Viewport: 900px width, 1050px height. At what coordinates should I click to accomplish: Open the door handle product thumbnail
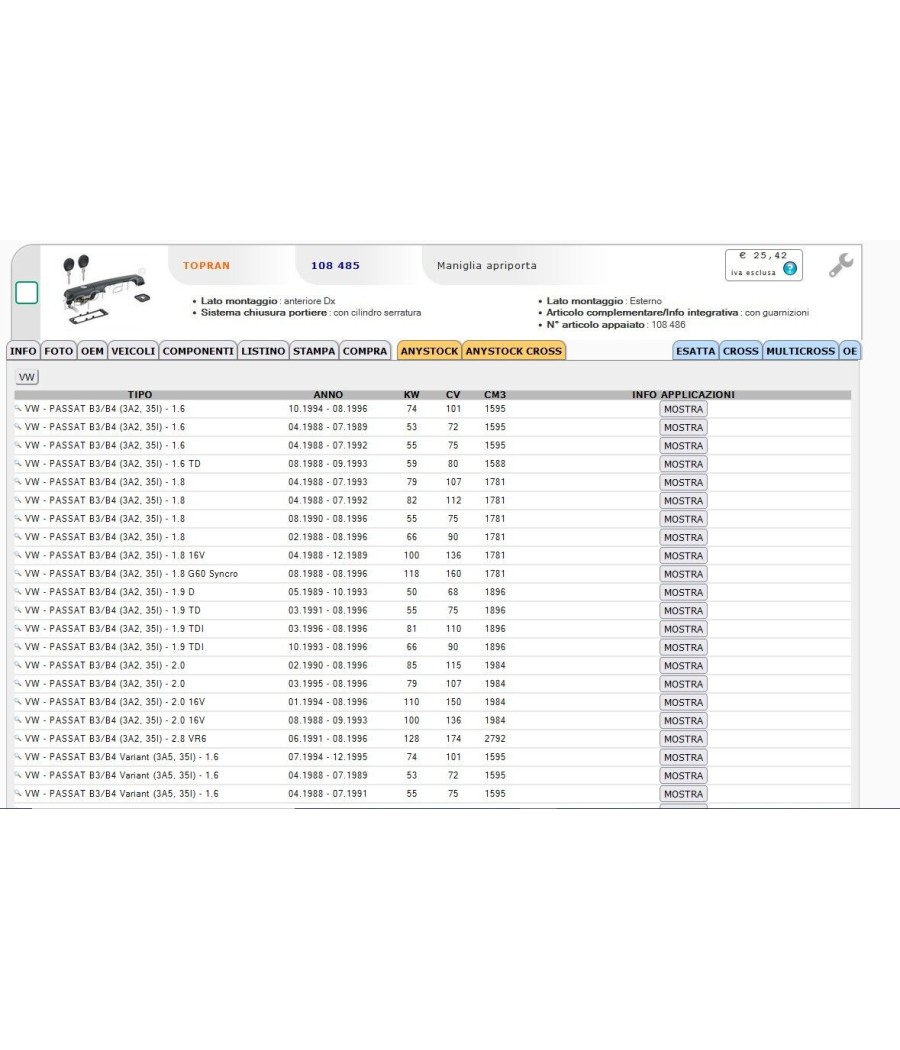(106, 289)
